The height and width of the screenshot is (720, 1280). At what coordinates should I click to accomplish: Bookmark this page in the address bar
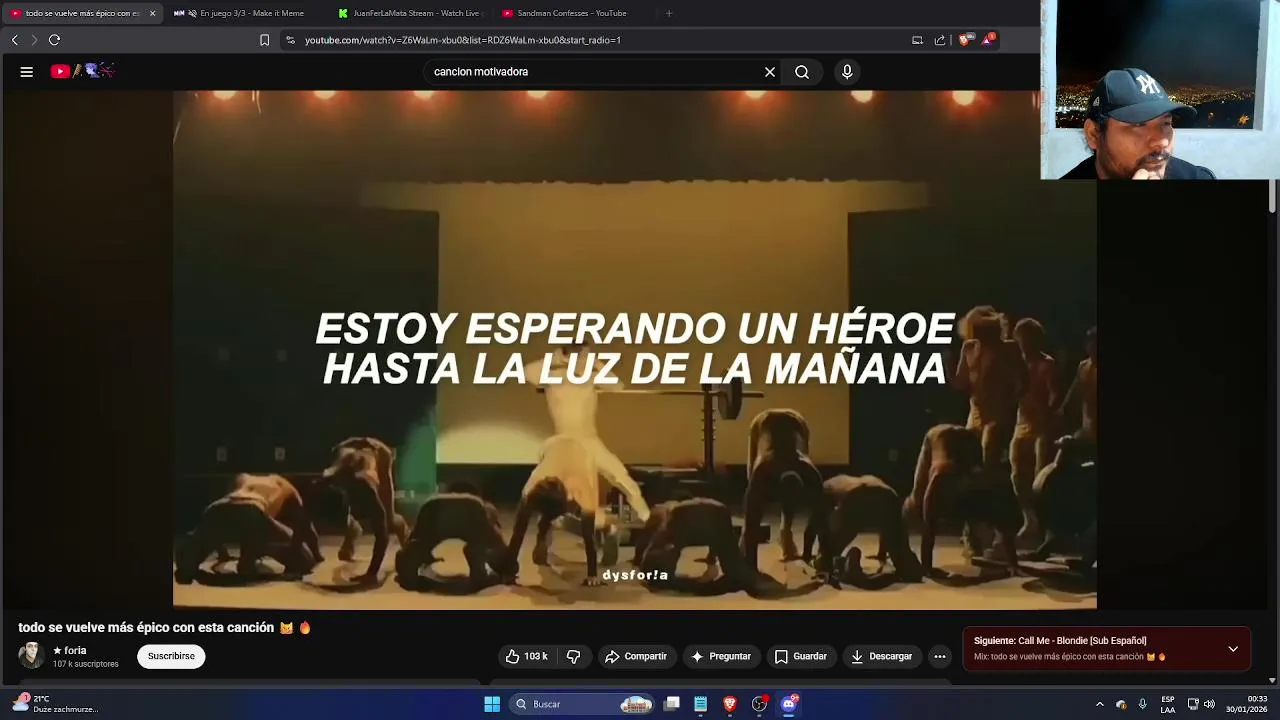(264, 40)
